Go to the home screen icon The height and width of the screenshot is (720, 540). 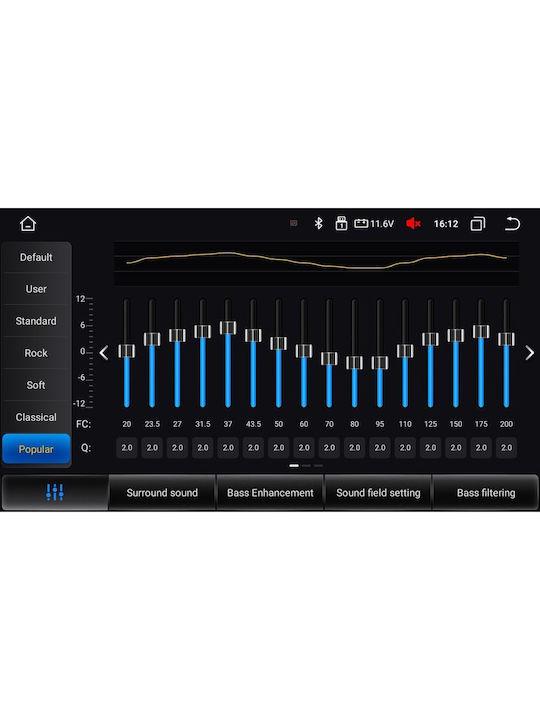point(28,224)
